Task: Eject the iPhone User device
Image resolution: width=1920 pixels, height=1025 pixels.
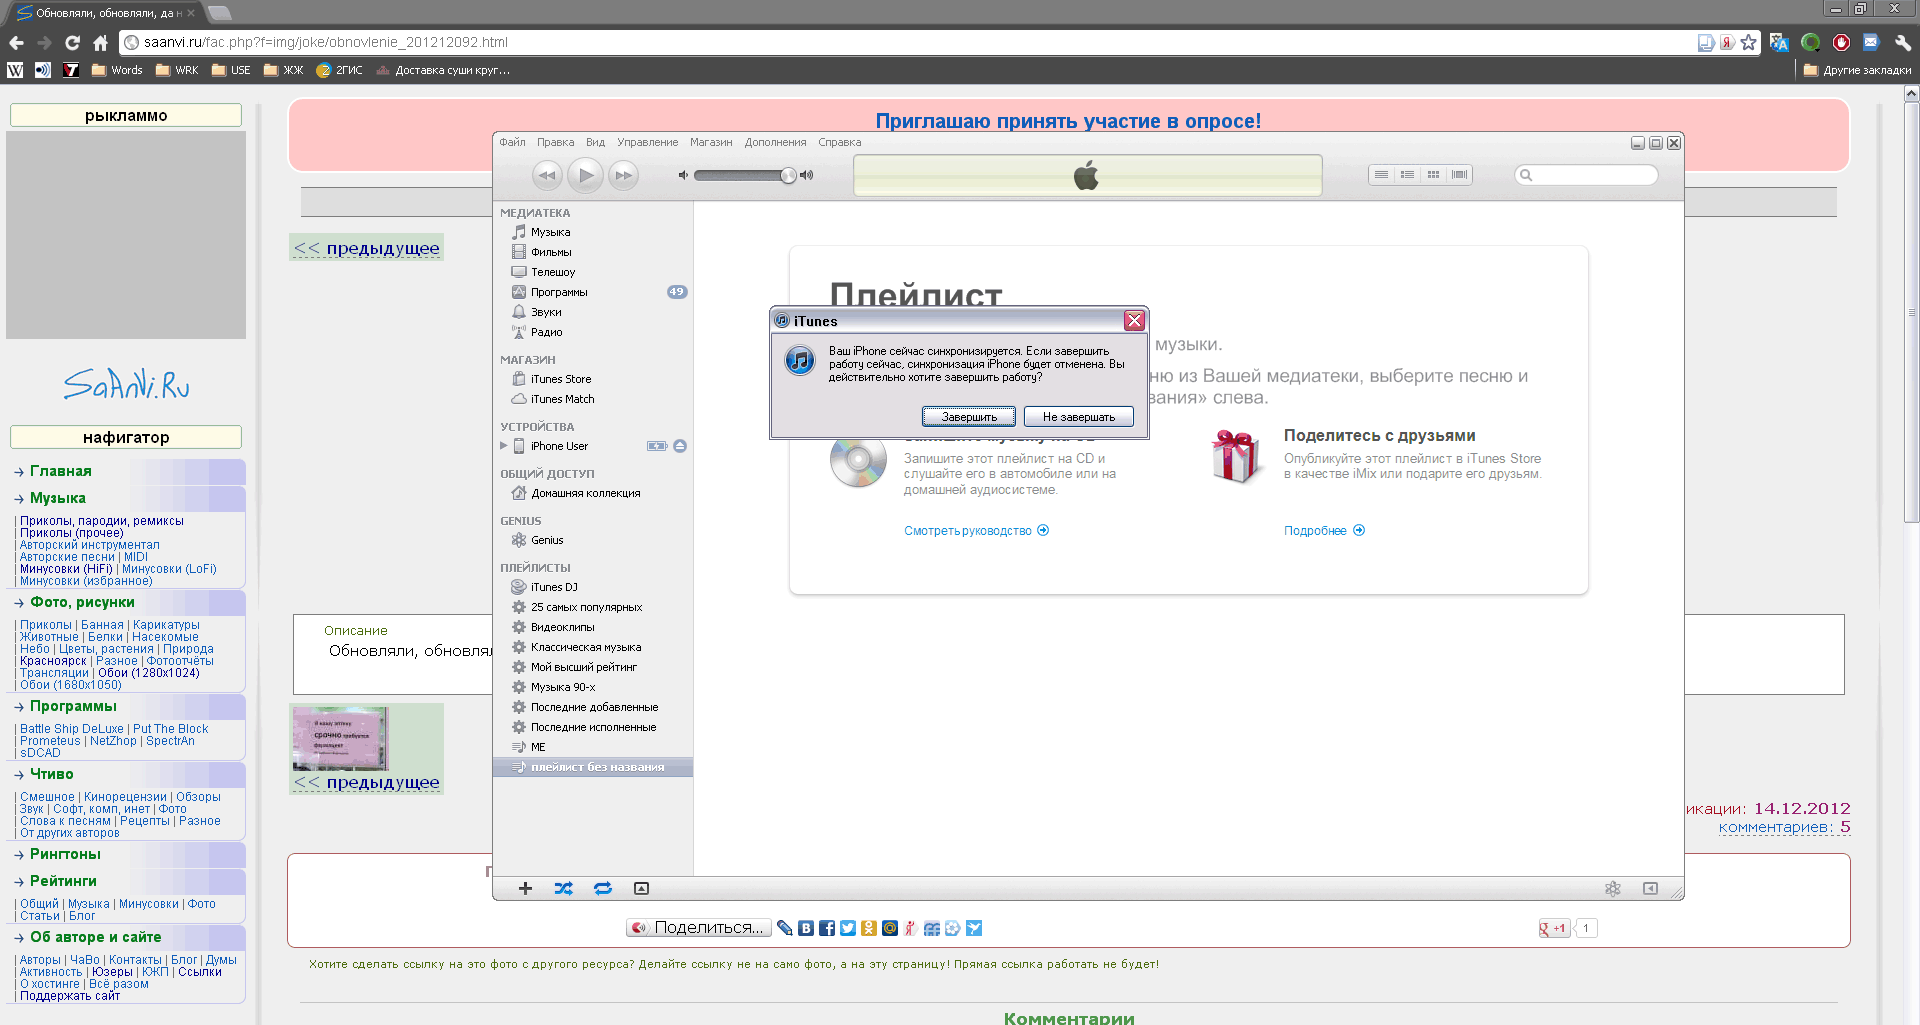Action: [680, 446]
